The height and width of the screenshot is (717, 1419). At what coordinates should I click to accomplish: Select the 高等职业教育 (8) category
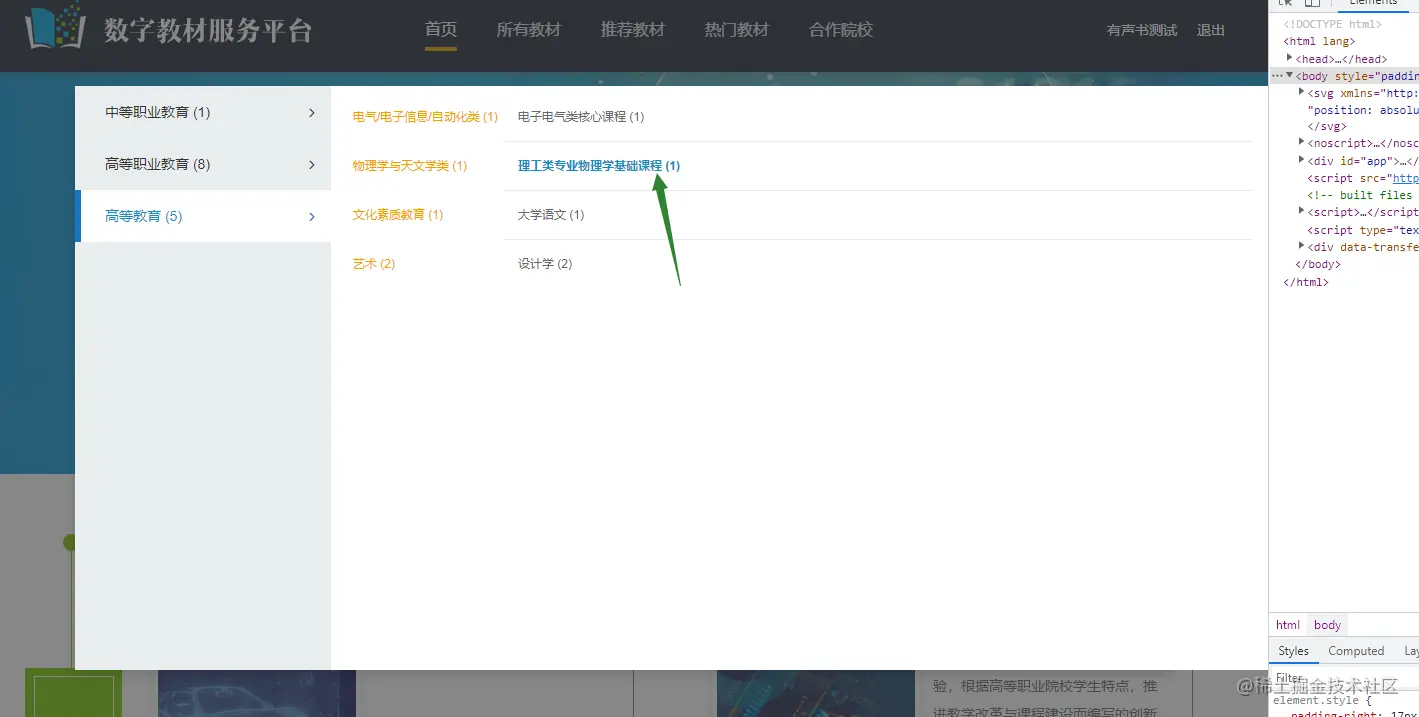click(x=205, y=164)
